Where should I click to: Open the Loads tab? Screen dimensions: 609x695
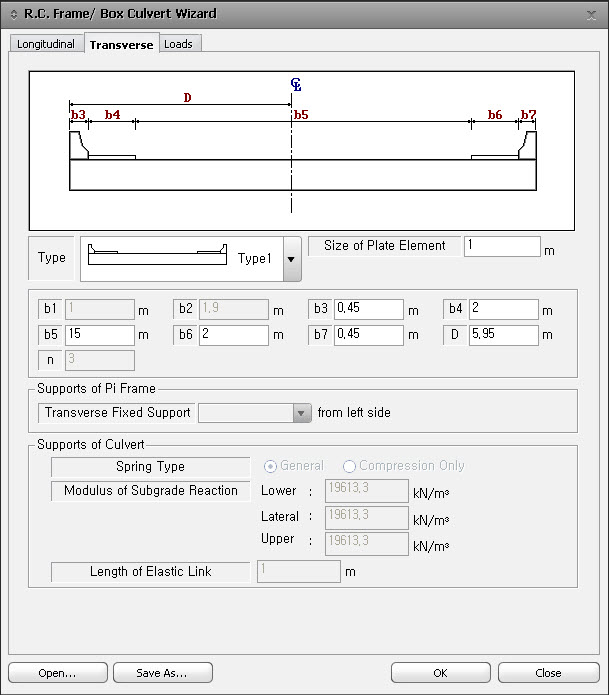[x=179, y=44]
